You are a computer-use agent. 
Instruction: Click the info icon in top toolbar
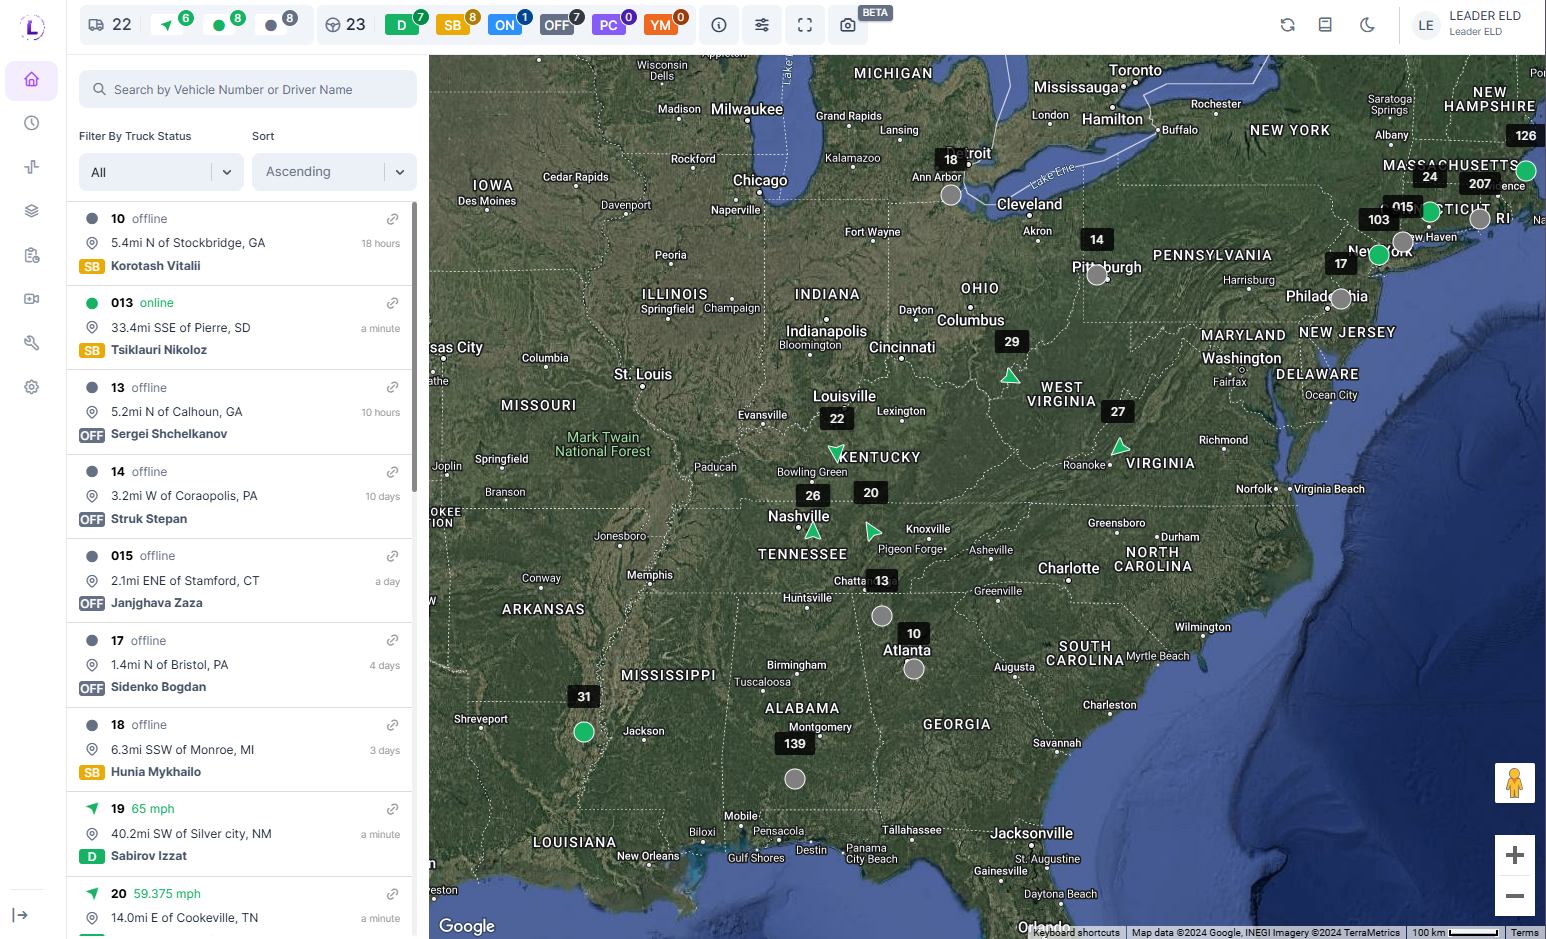(718, 25)
